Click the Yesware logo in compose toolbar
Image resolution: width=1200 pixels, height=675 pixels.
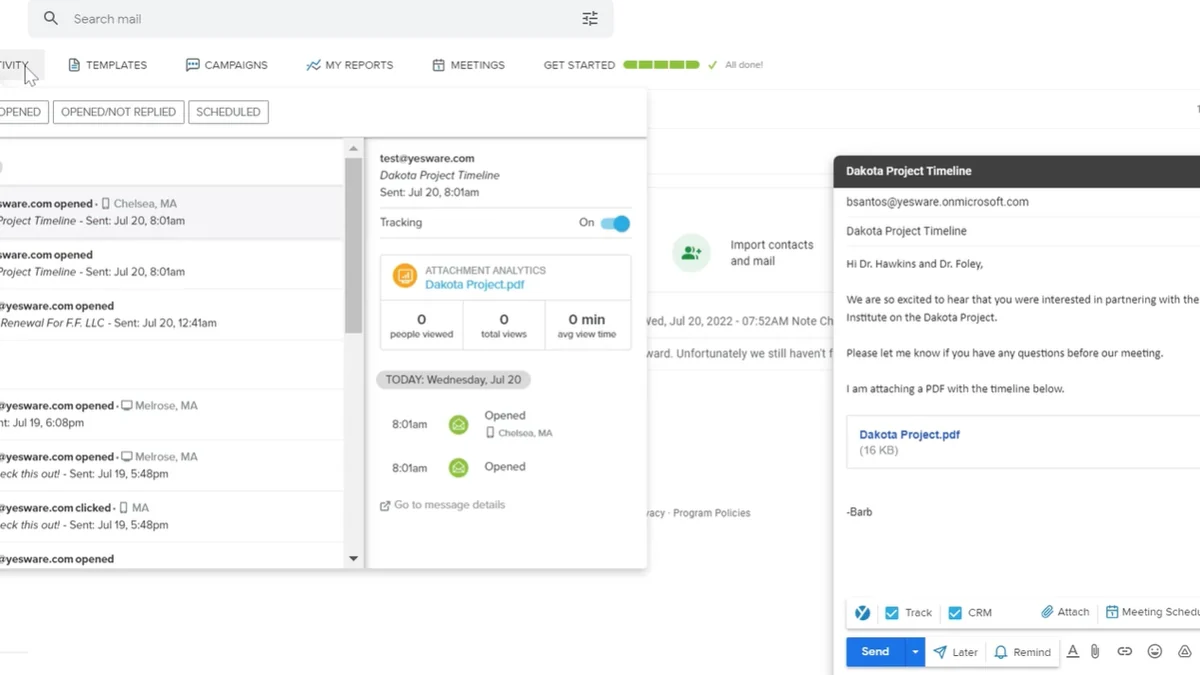[862, 613]
